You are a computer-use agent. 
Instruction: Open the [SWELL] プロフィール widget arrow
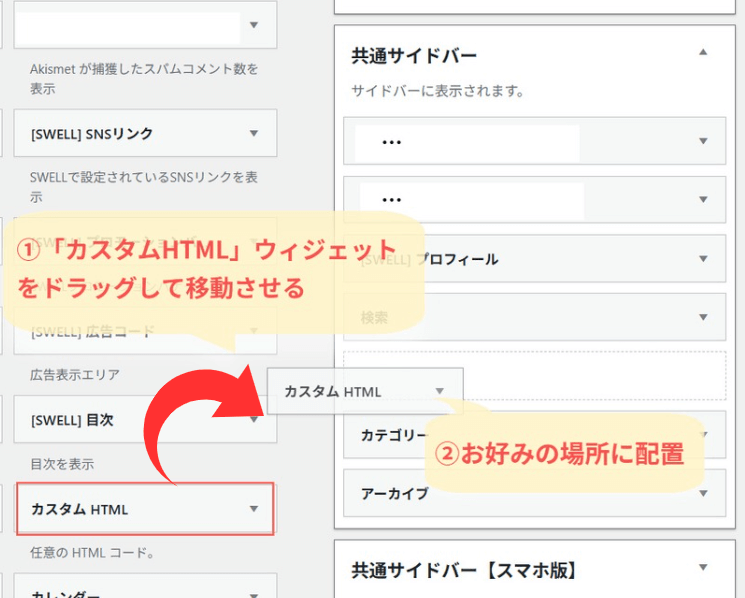703,259
